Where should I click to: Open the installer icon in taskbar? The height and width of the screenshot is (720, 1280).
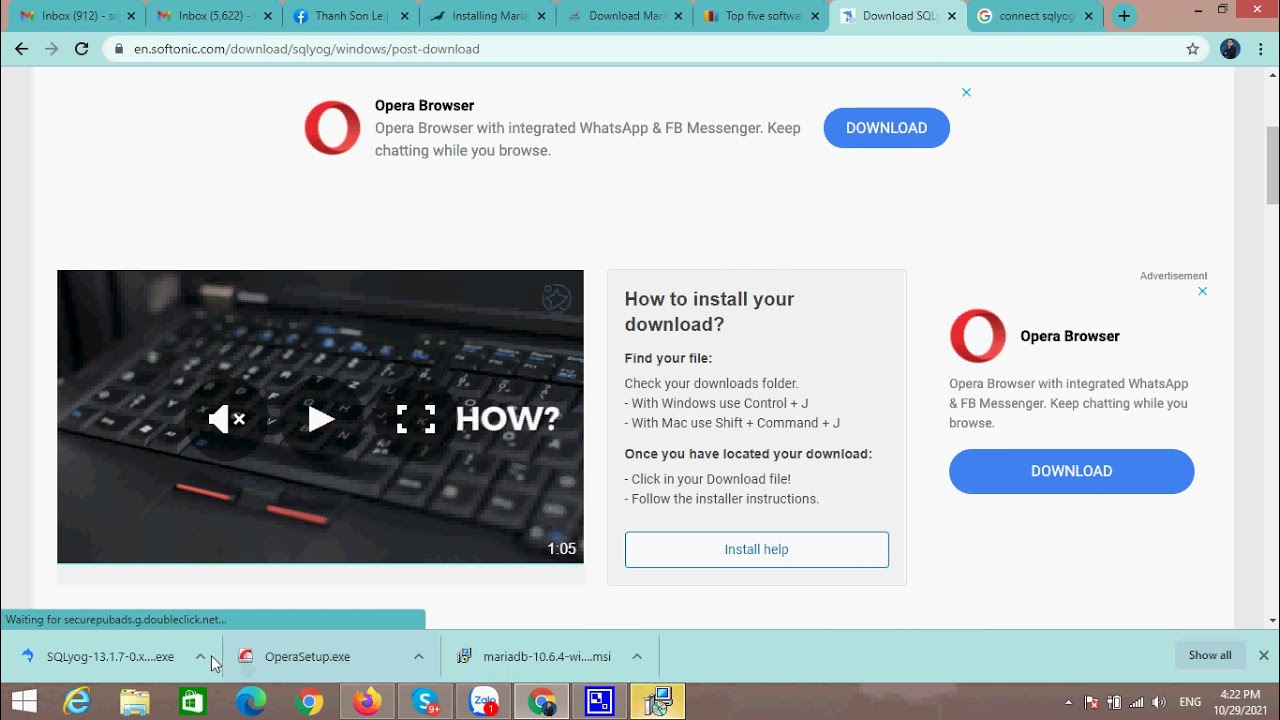point(658,702)
